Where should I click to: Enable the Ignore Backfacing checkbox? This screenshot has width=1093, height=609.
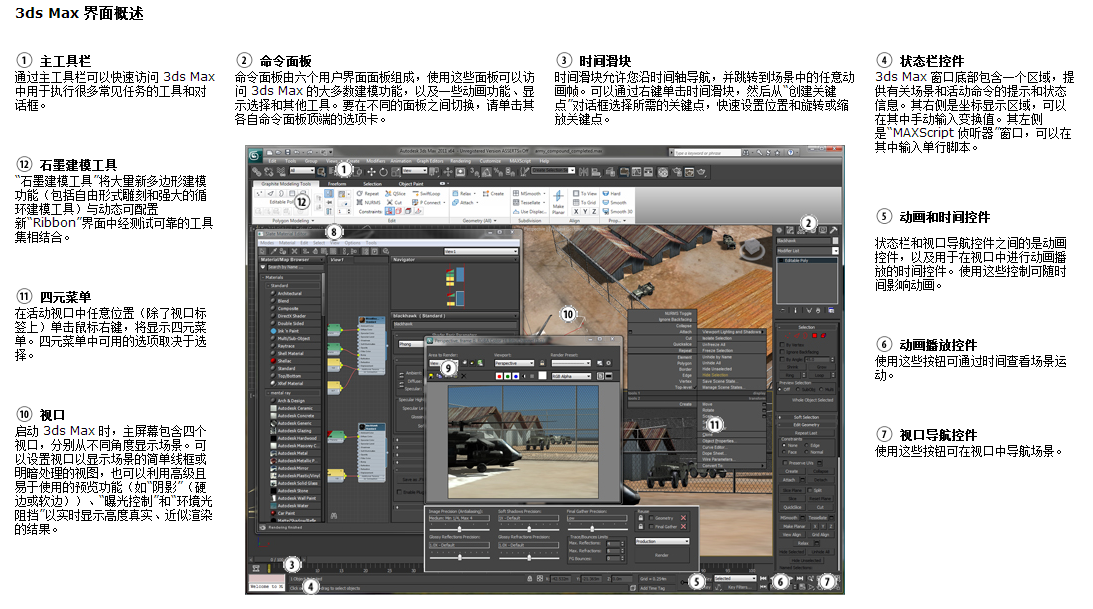(x=782, y=352)
